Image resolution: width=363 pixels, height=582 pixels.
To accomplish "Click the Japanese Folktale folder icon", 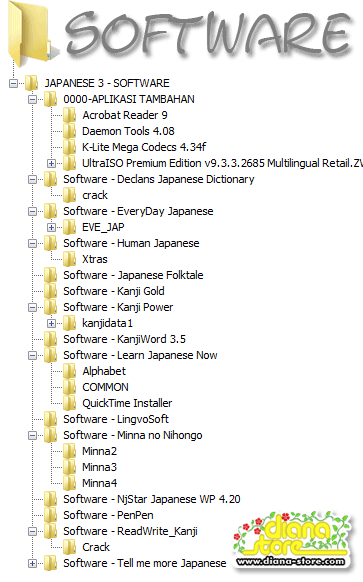I will [50, 275].
